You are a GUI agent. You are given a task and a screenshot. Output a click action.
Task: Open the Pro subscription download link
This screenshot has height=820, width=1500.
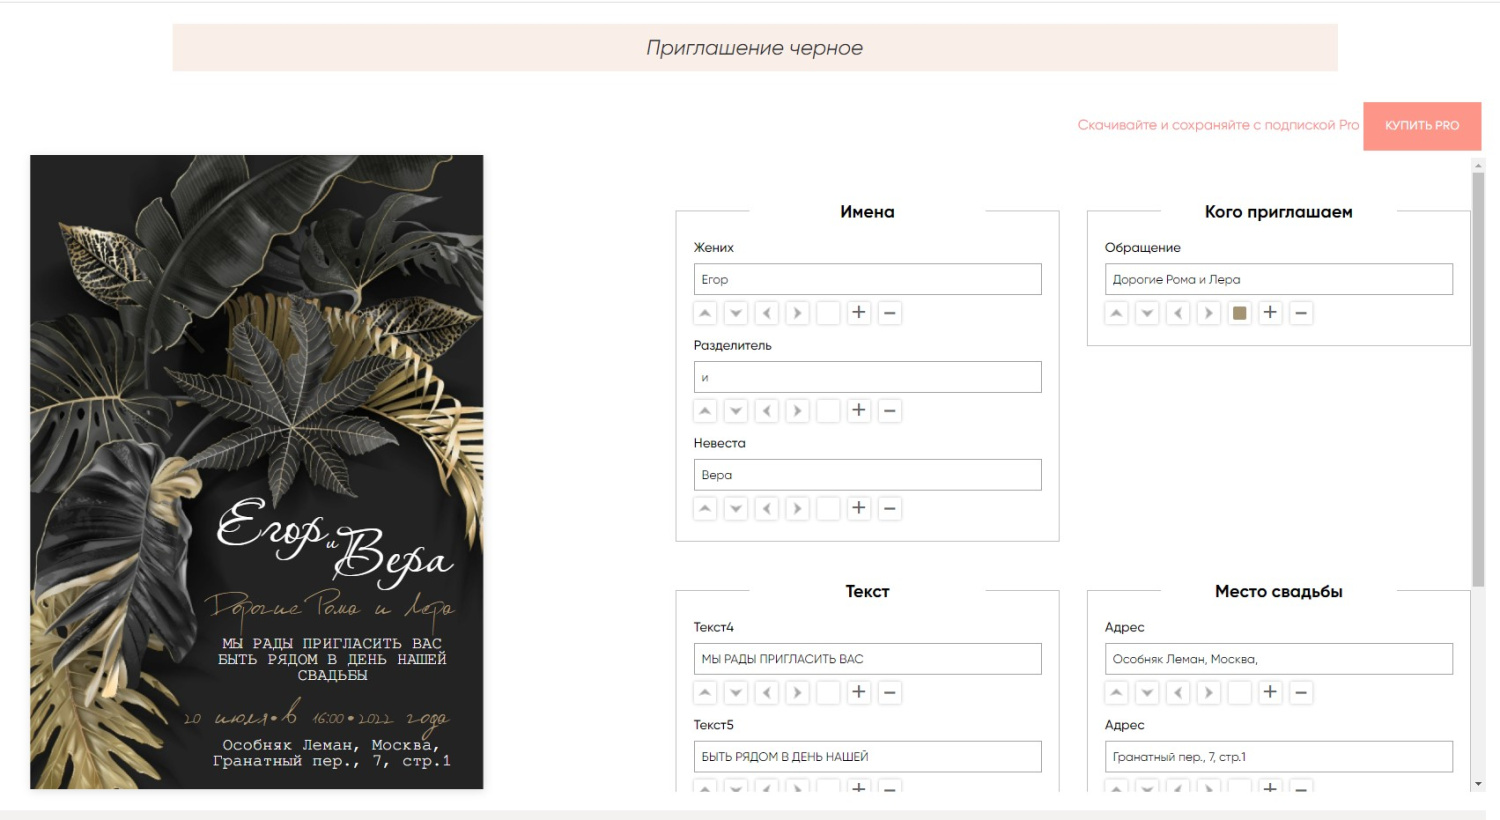tap(1218, 125)
